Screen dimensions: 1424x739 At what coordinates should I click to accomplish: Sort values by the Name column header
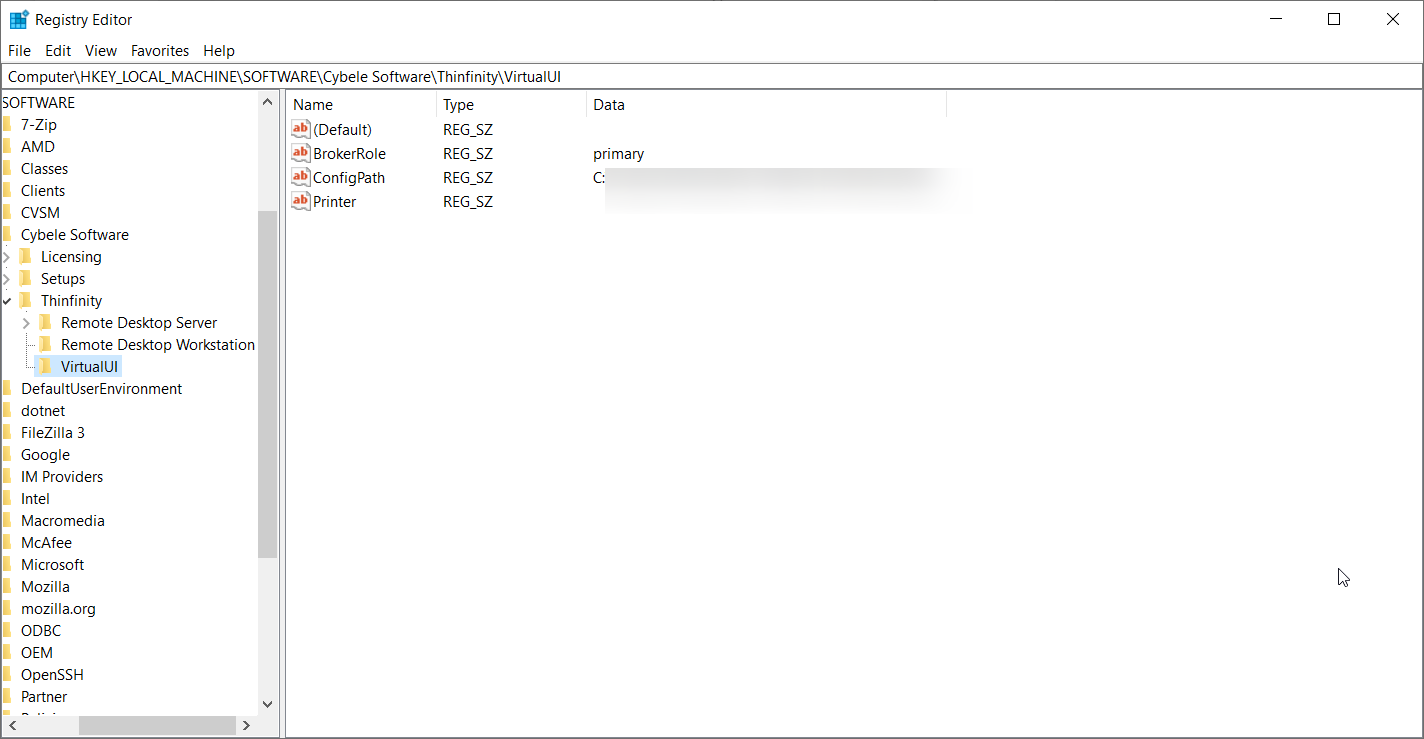point(362,104)
